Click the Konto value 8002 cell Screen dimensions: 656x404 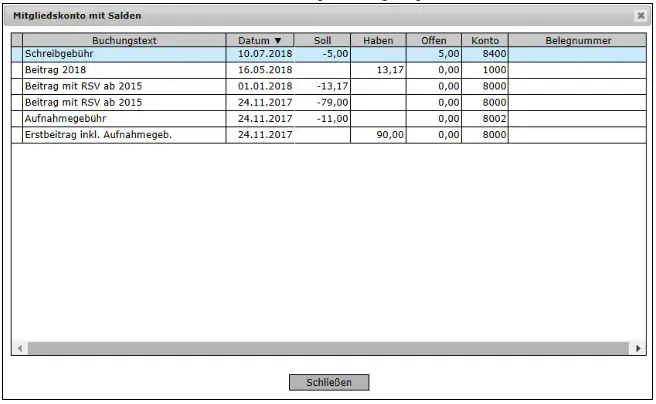484,118
